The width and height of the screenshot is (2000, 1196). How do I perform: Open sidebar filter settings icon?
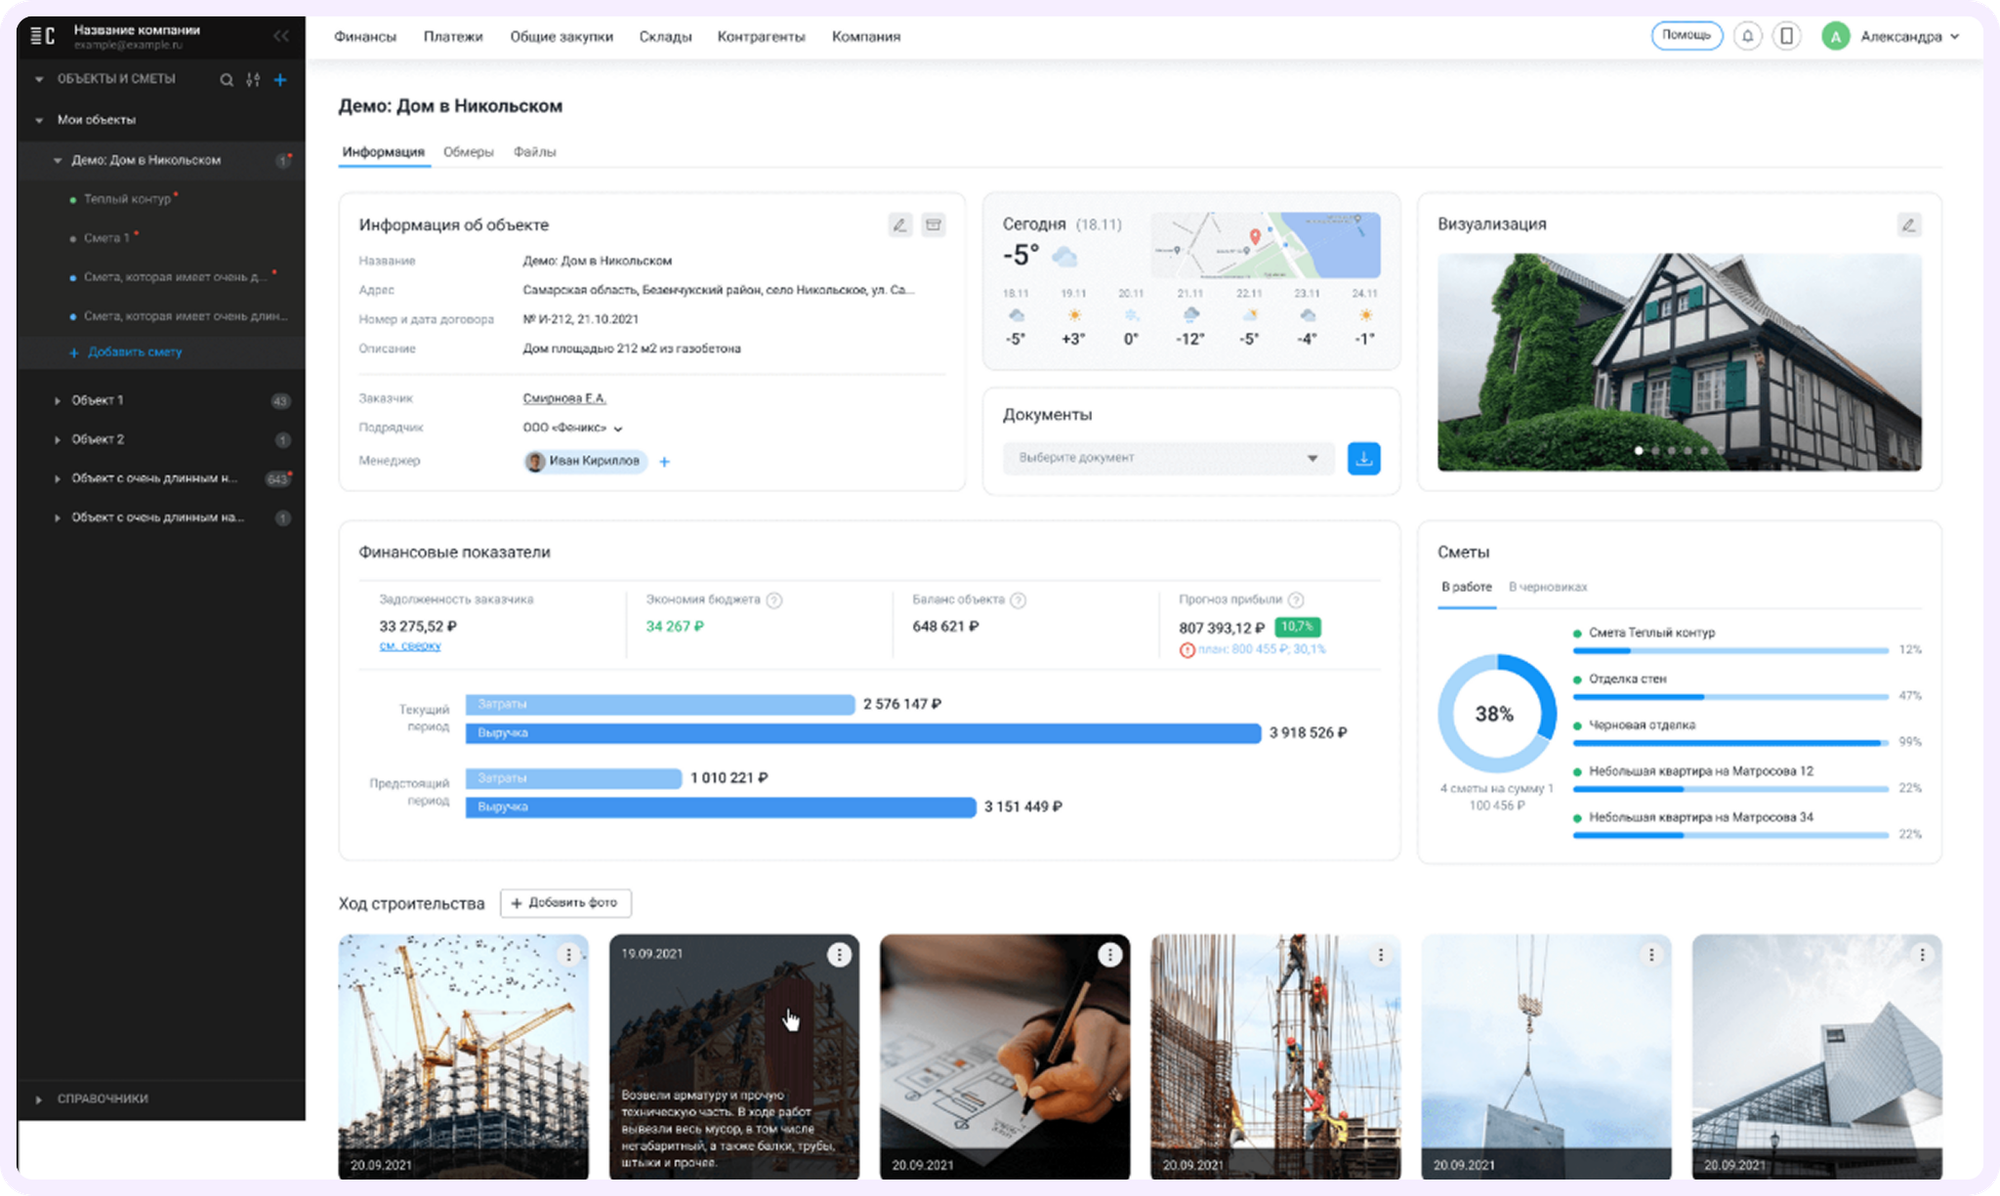click(254, 80)
